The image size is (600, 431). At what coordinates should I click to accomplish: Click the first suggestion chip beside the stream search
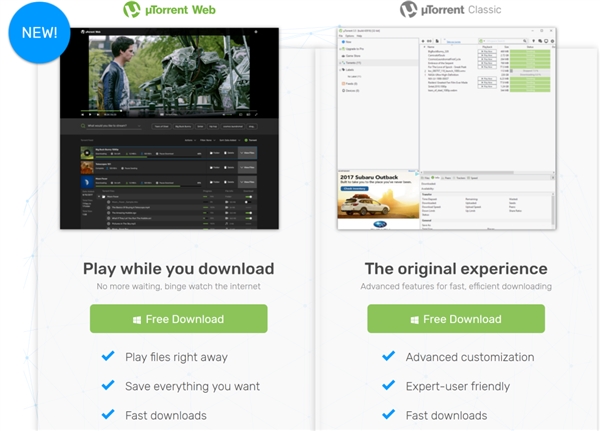161,126
